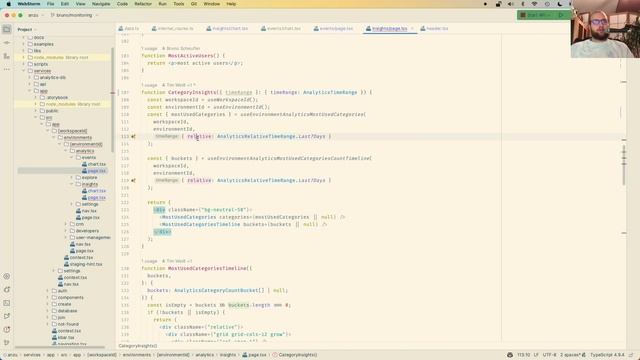Image resolution: width=640 pixels, height=360 pixels.
Task: Open the Problems tool window icon
Action: click(x=7, y=329)
